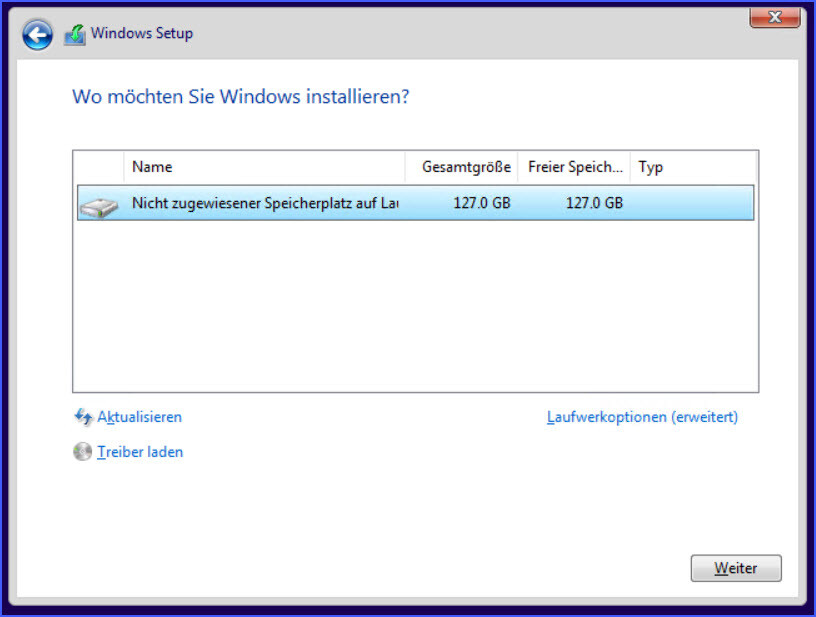Open Laufwerkoptionen (erweitert)
816x617 pixels.
(x=642, y=417)
